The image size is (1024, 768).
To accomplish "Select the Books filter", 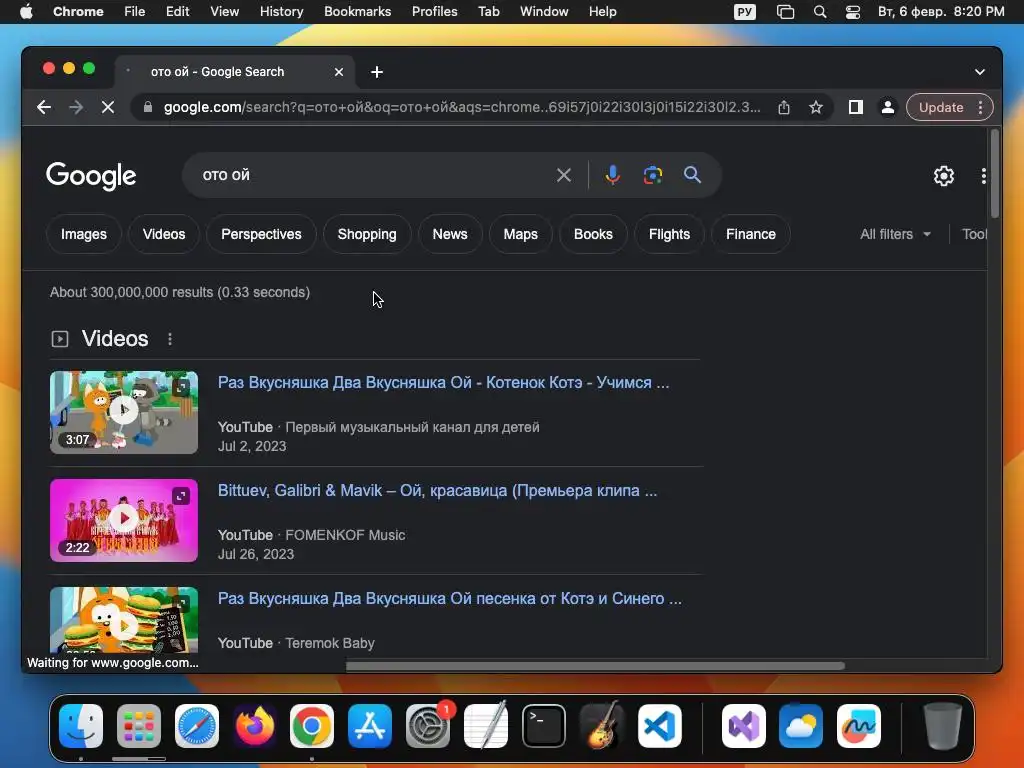I will pos(593,234).
